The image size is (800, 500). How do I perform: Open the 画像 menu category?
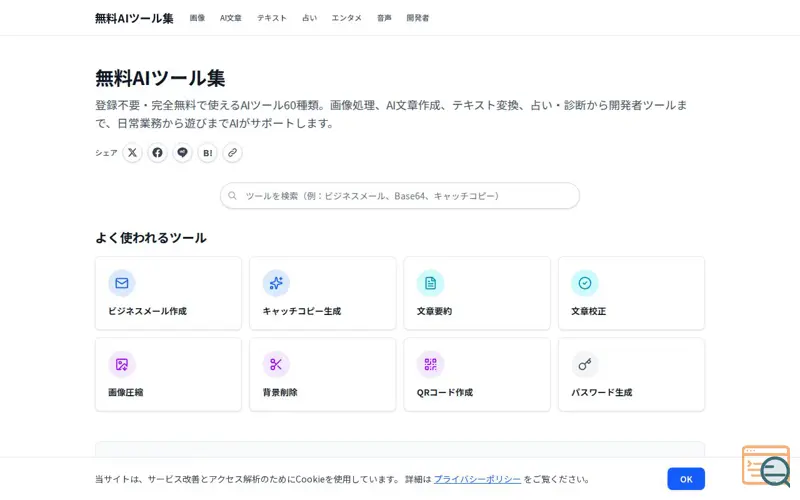(197, 18)
